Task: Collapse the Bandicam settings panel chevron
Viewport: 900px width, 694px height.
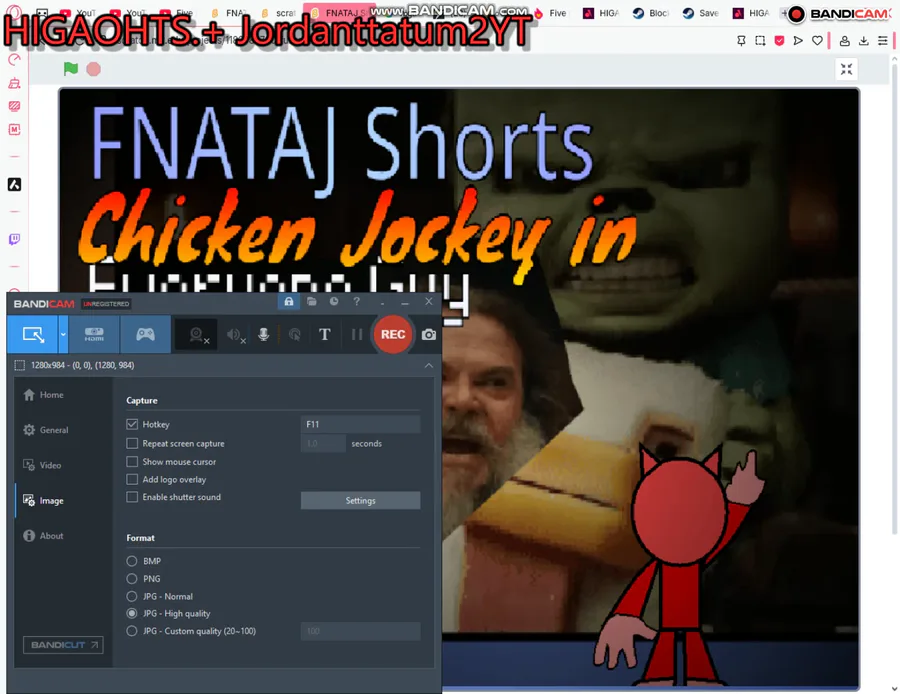Action: pyautogui.click(x=429, y=366)
